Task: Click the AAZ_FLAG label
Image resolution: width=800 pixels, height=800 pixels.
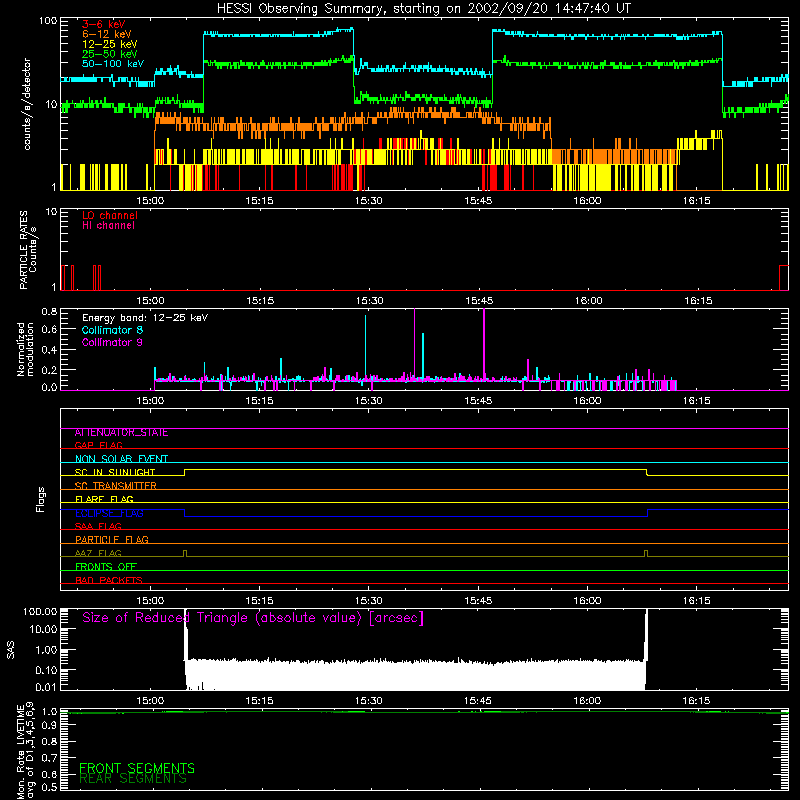Action: pyautogui.click(x=98, y=553)
